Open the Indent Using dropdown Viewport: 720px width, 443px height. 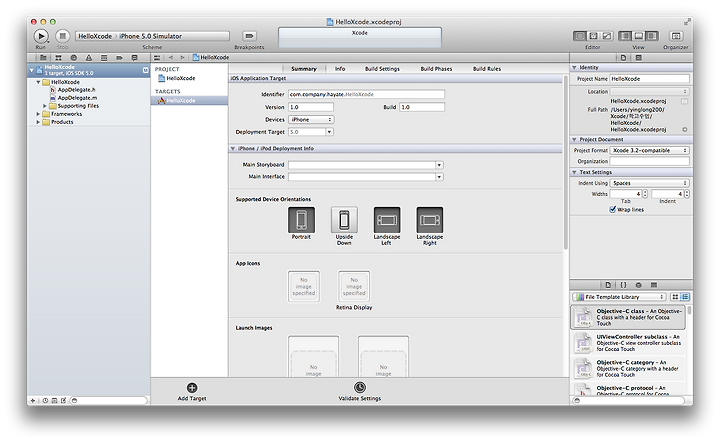[x=650, y=183]
